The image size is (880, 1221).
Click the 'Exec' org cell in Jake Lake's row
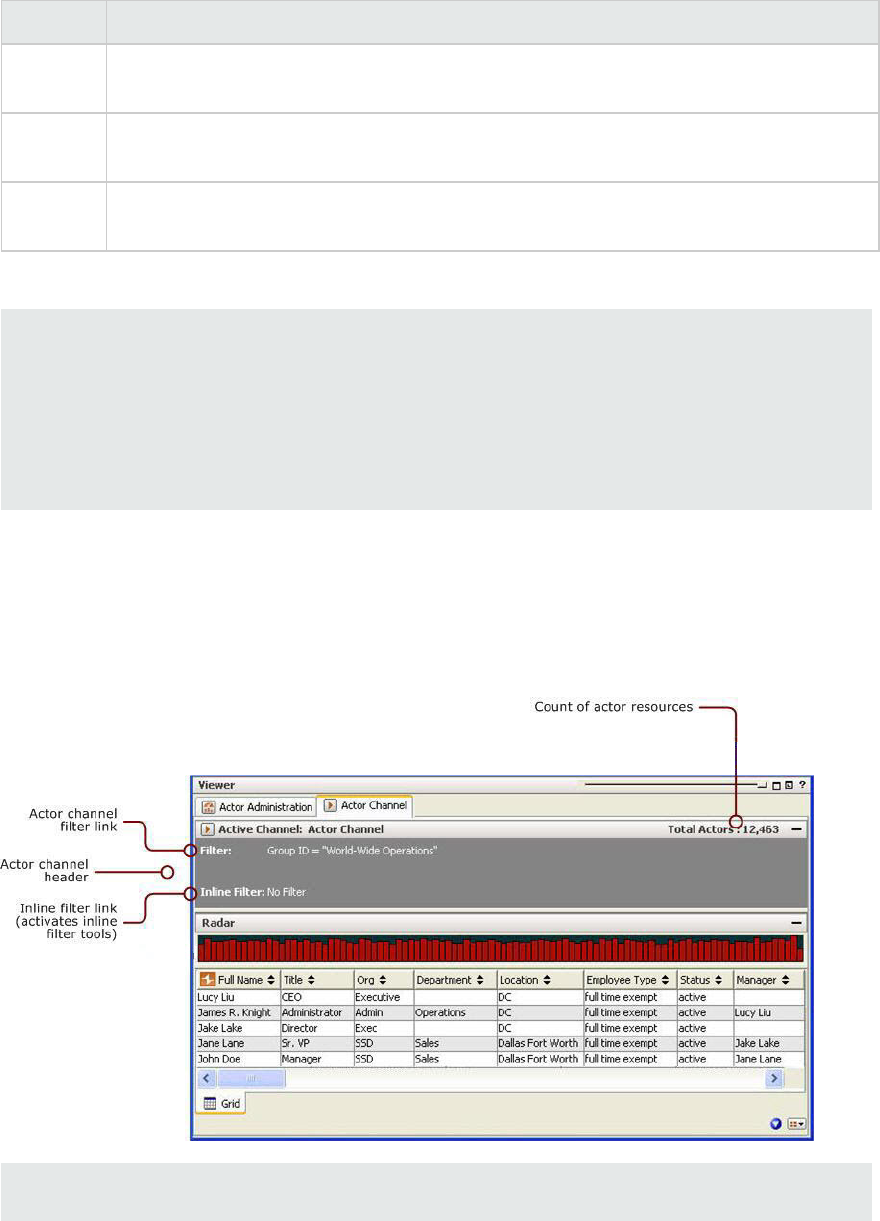pos(383,1028)
